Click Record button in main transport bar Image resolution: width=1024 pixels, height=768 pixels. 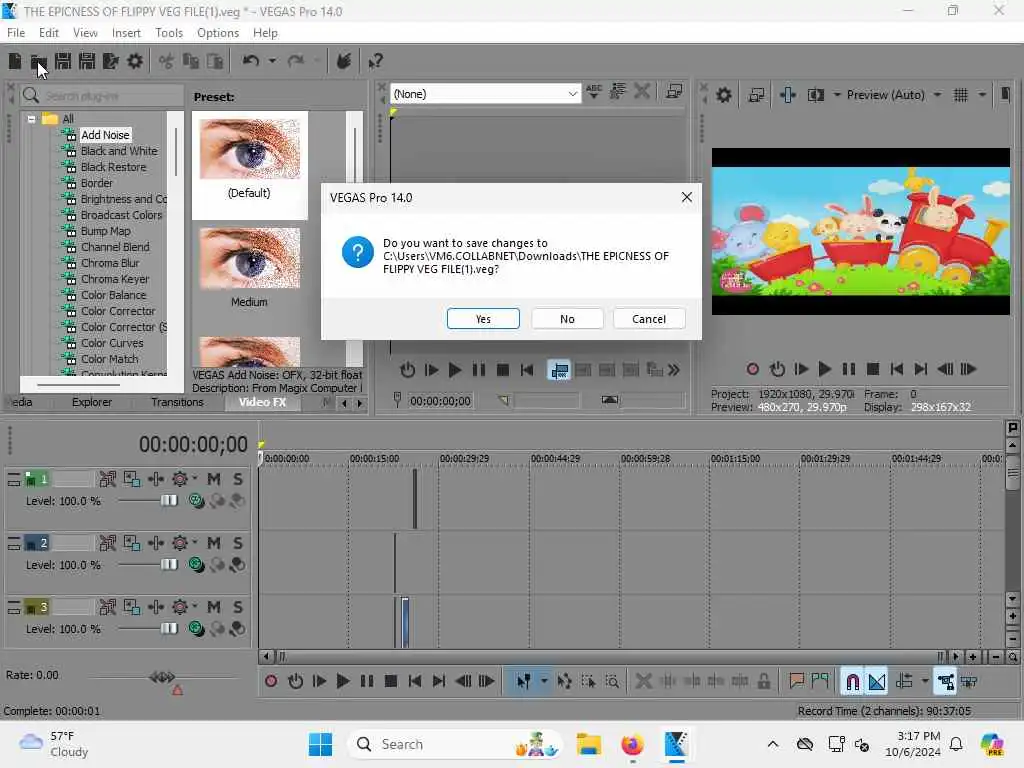coord(271,681)
